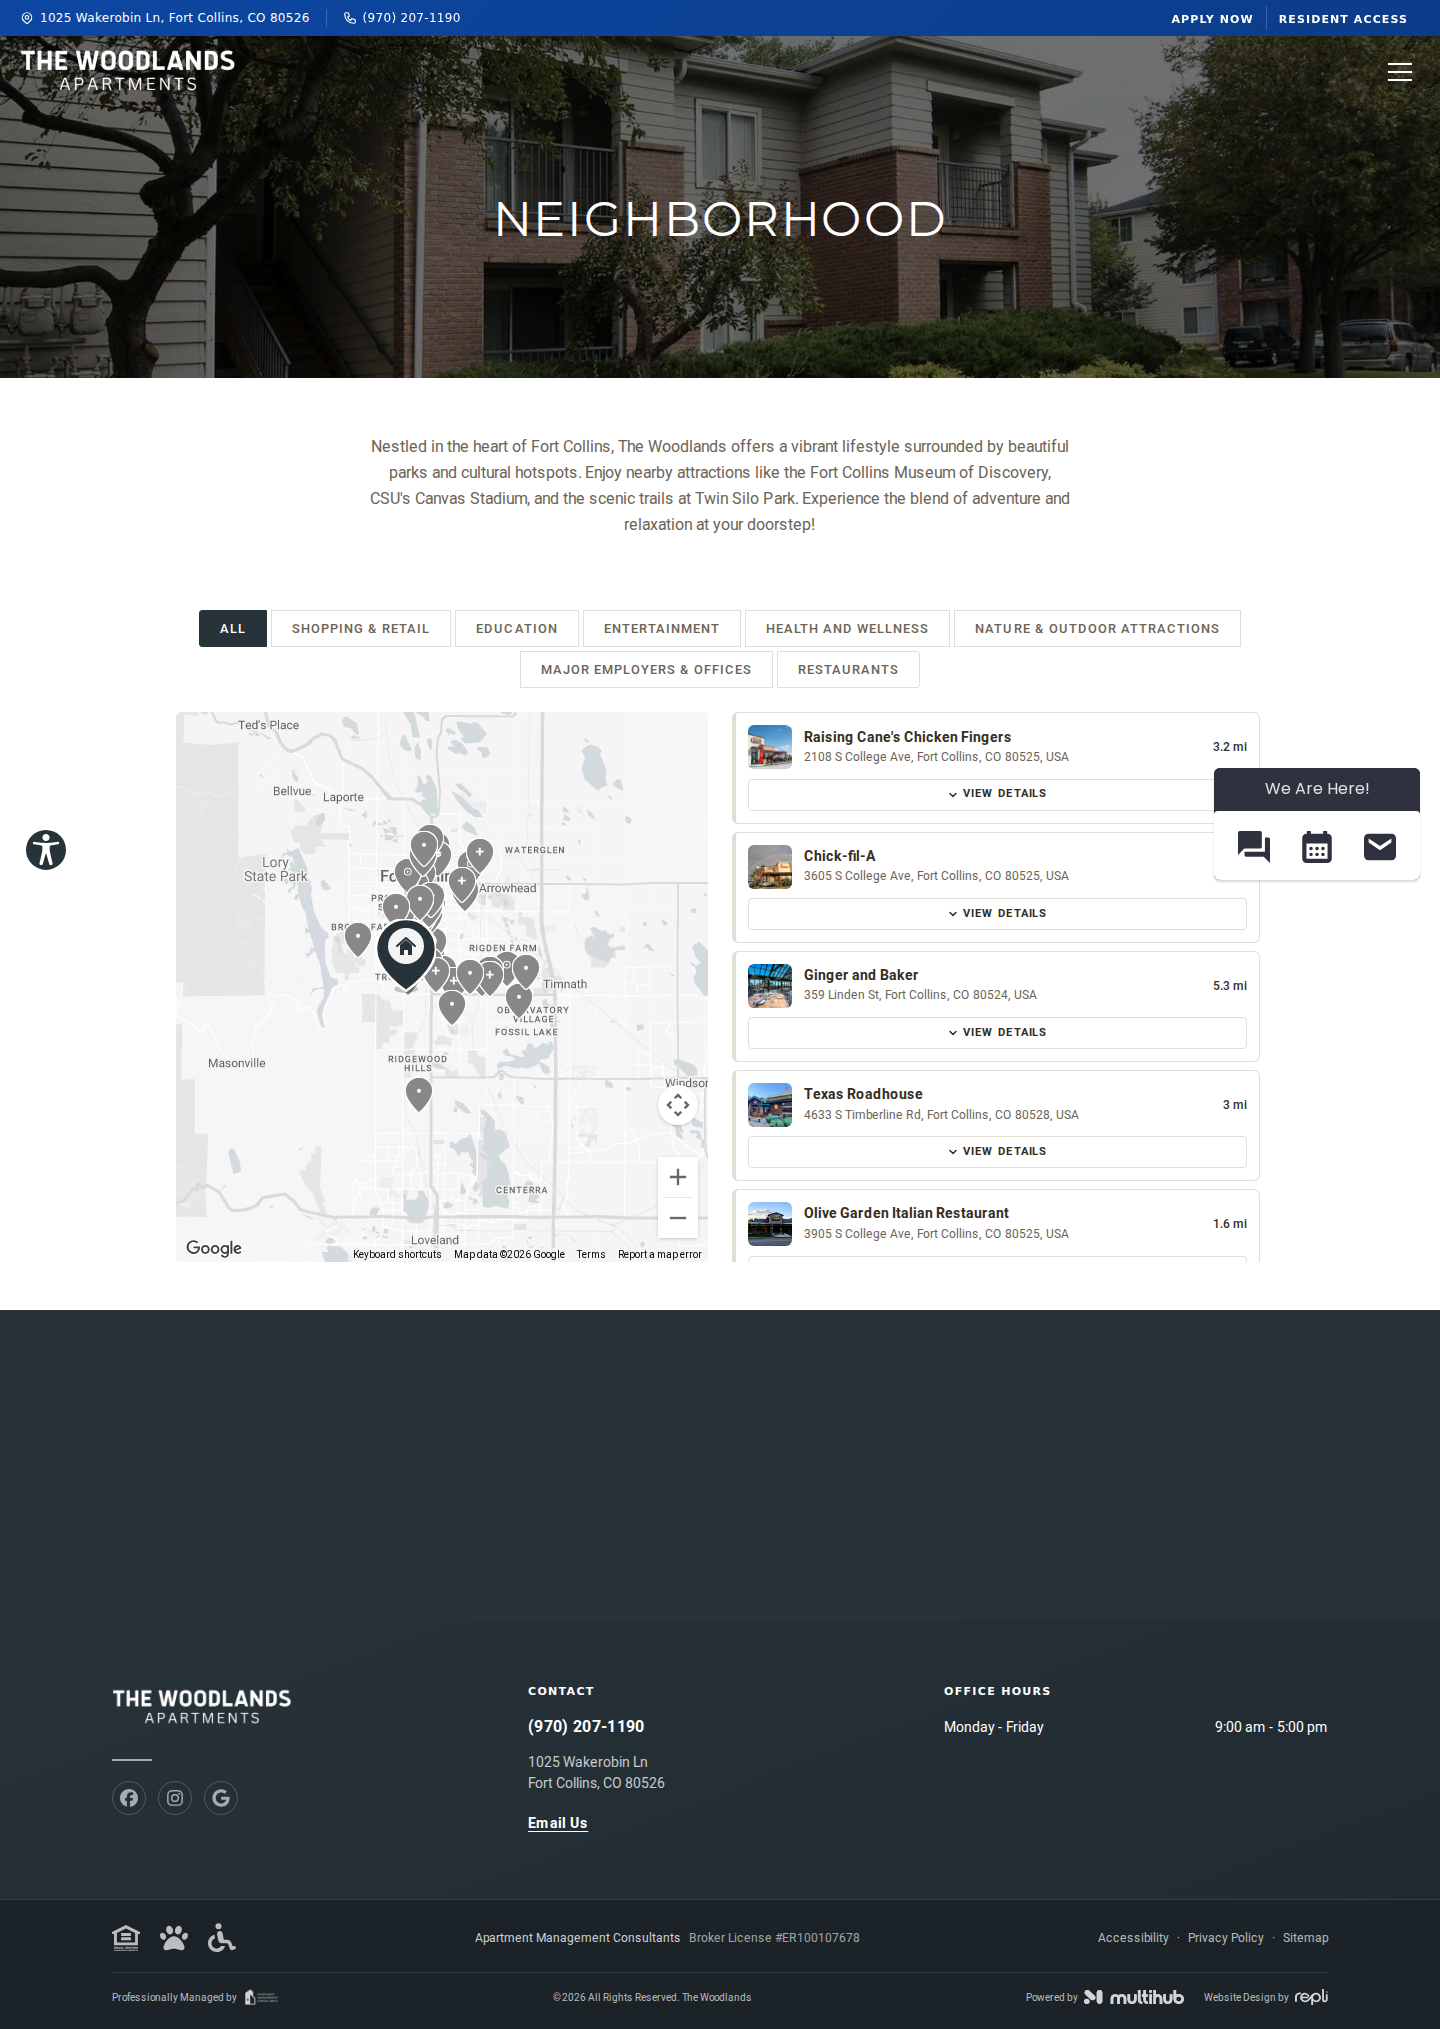The width and height of the screenshot is (1440, 2029).
Task: Filter by Health and Wellness
Action: click(x=847, y=629)
